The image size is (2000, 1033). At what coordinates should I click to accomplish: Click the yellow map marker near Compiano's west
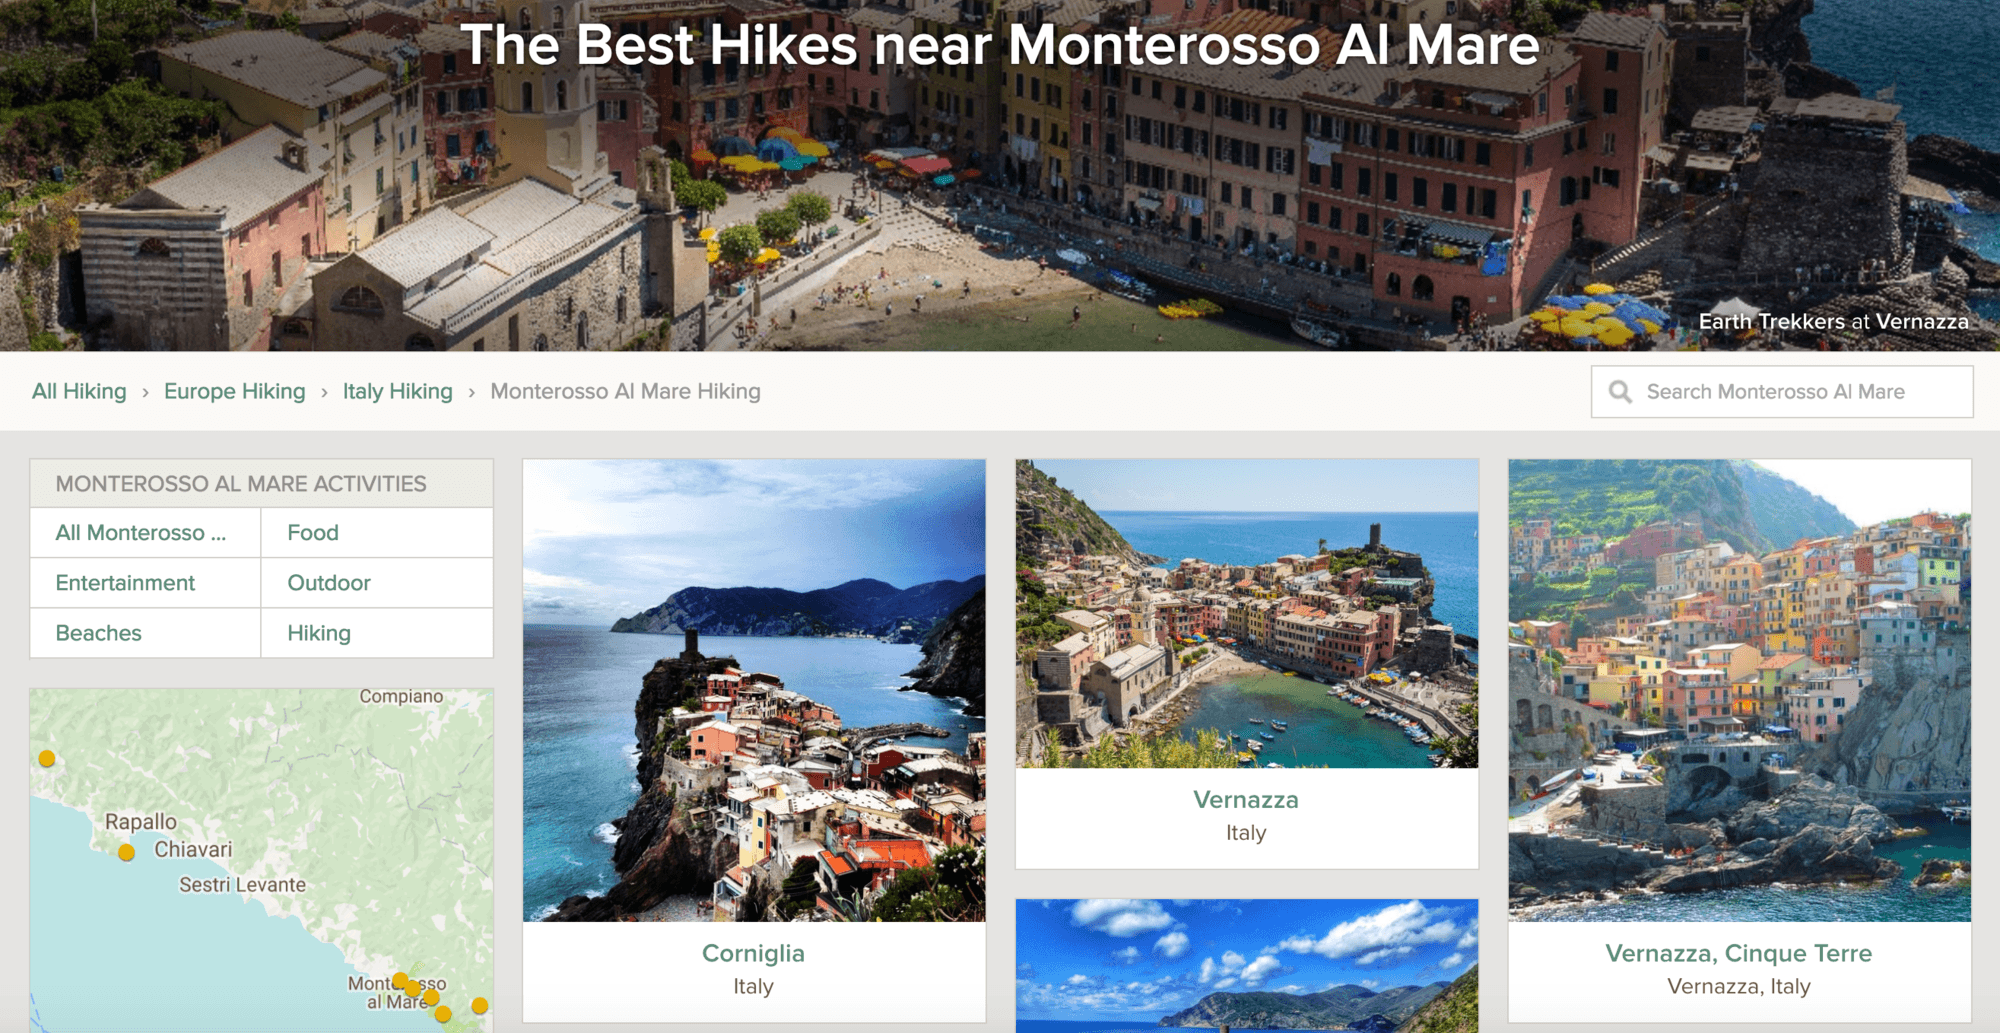click(47, 759)
